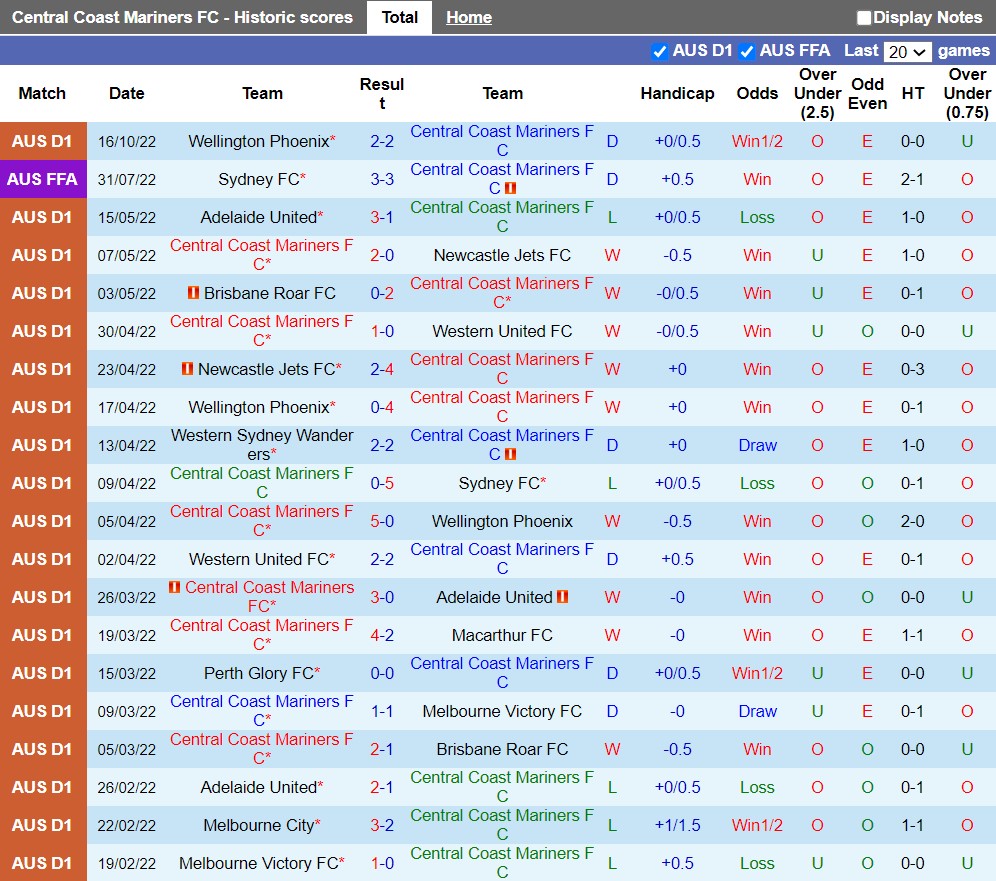The image size is (996, 881).
Task: Click red card icon in 31/07/22 Sydney FC match
Action: (x=510, y=188)
